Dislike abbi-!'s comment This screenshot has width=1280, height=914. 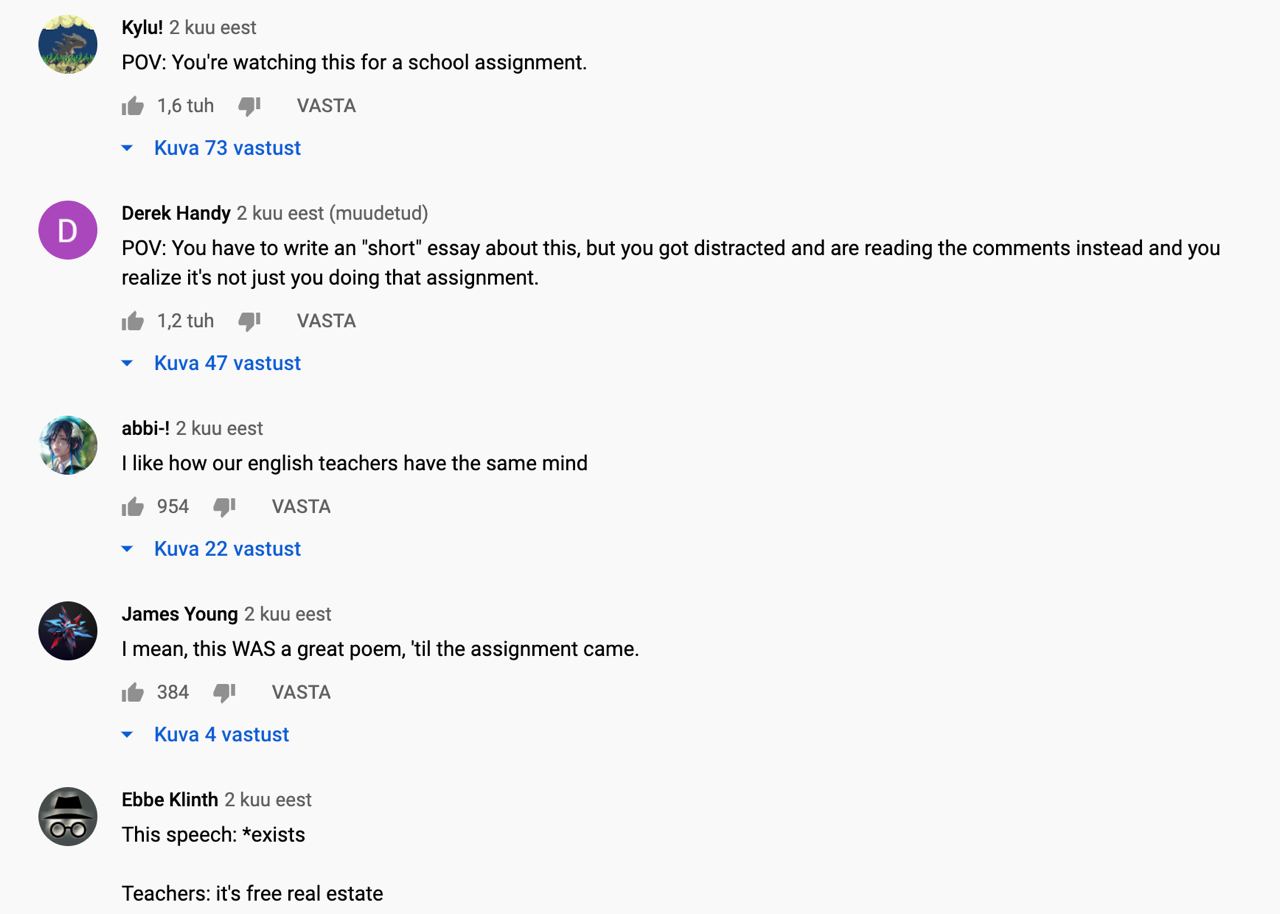tap(224, 507)
